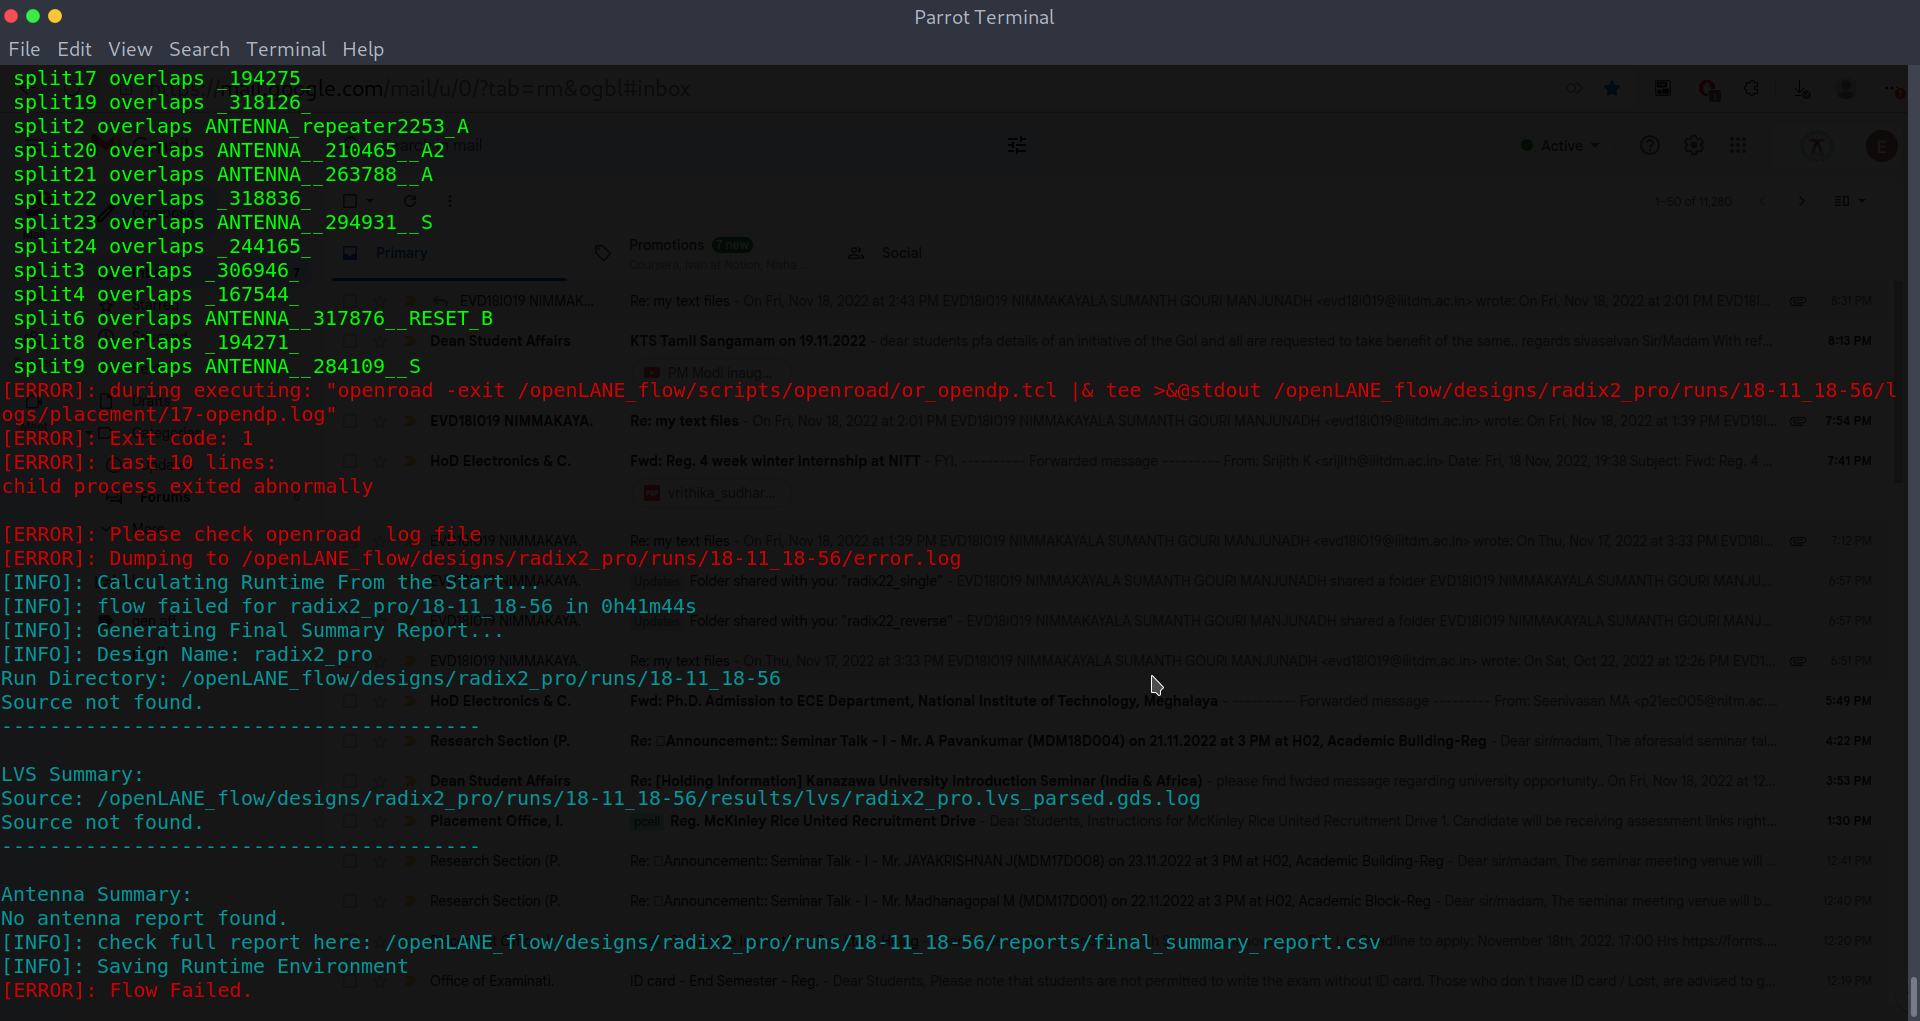
Task: Open Gmail settings gear
Action: [x=1695, y=145]
